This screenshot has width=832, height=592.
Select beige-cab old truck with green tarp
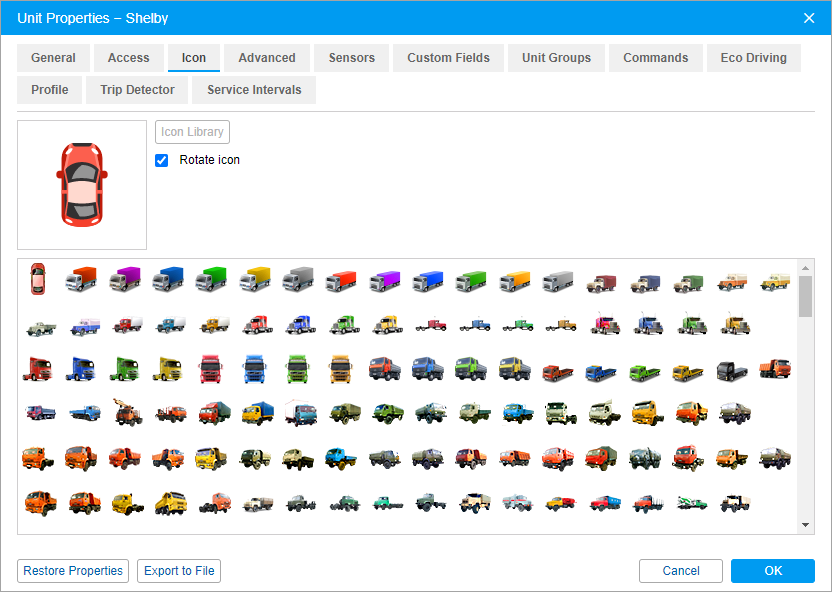pyautogui.click(x=688, y=283)
